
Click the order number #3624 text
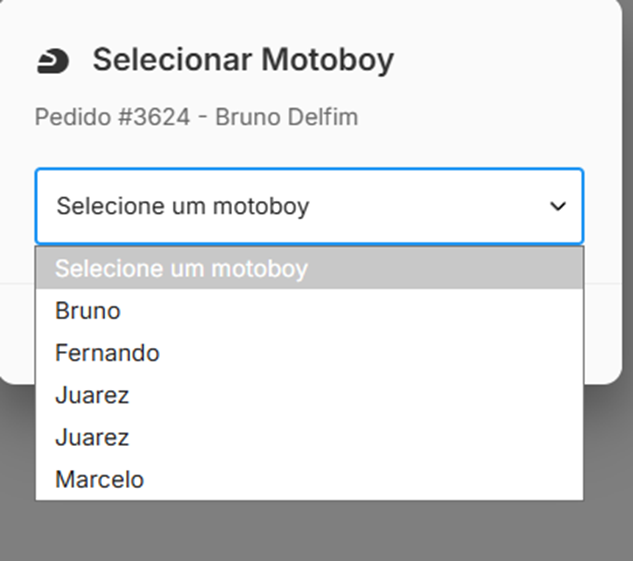(146, 117)
